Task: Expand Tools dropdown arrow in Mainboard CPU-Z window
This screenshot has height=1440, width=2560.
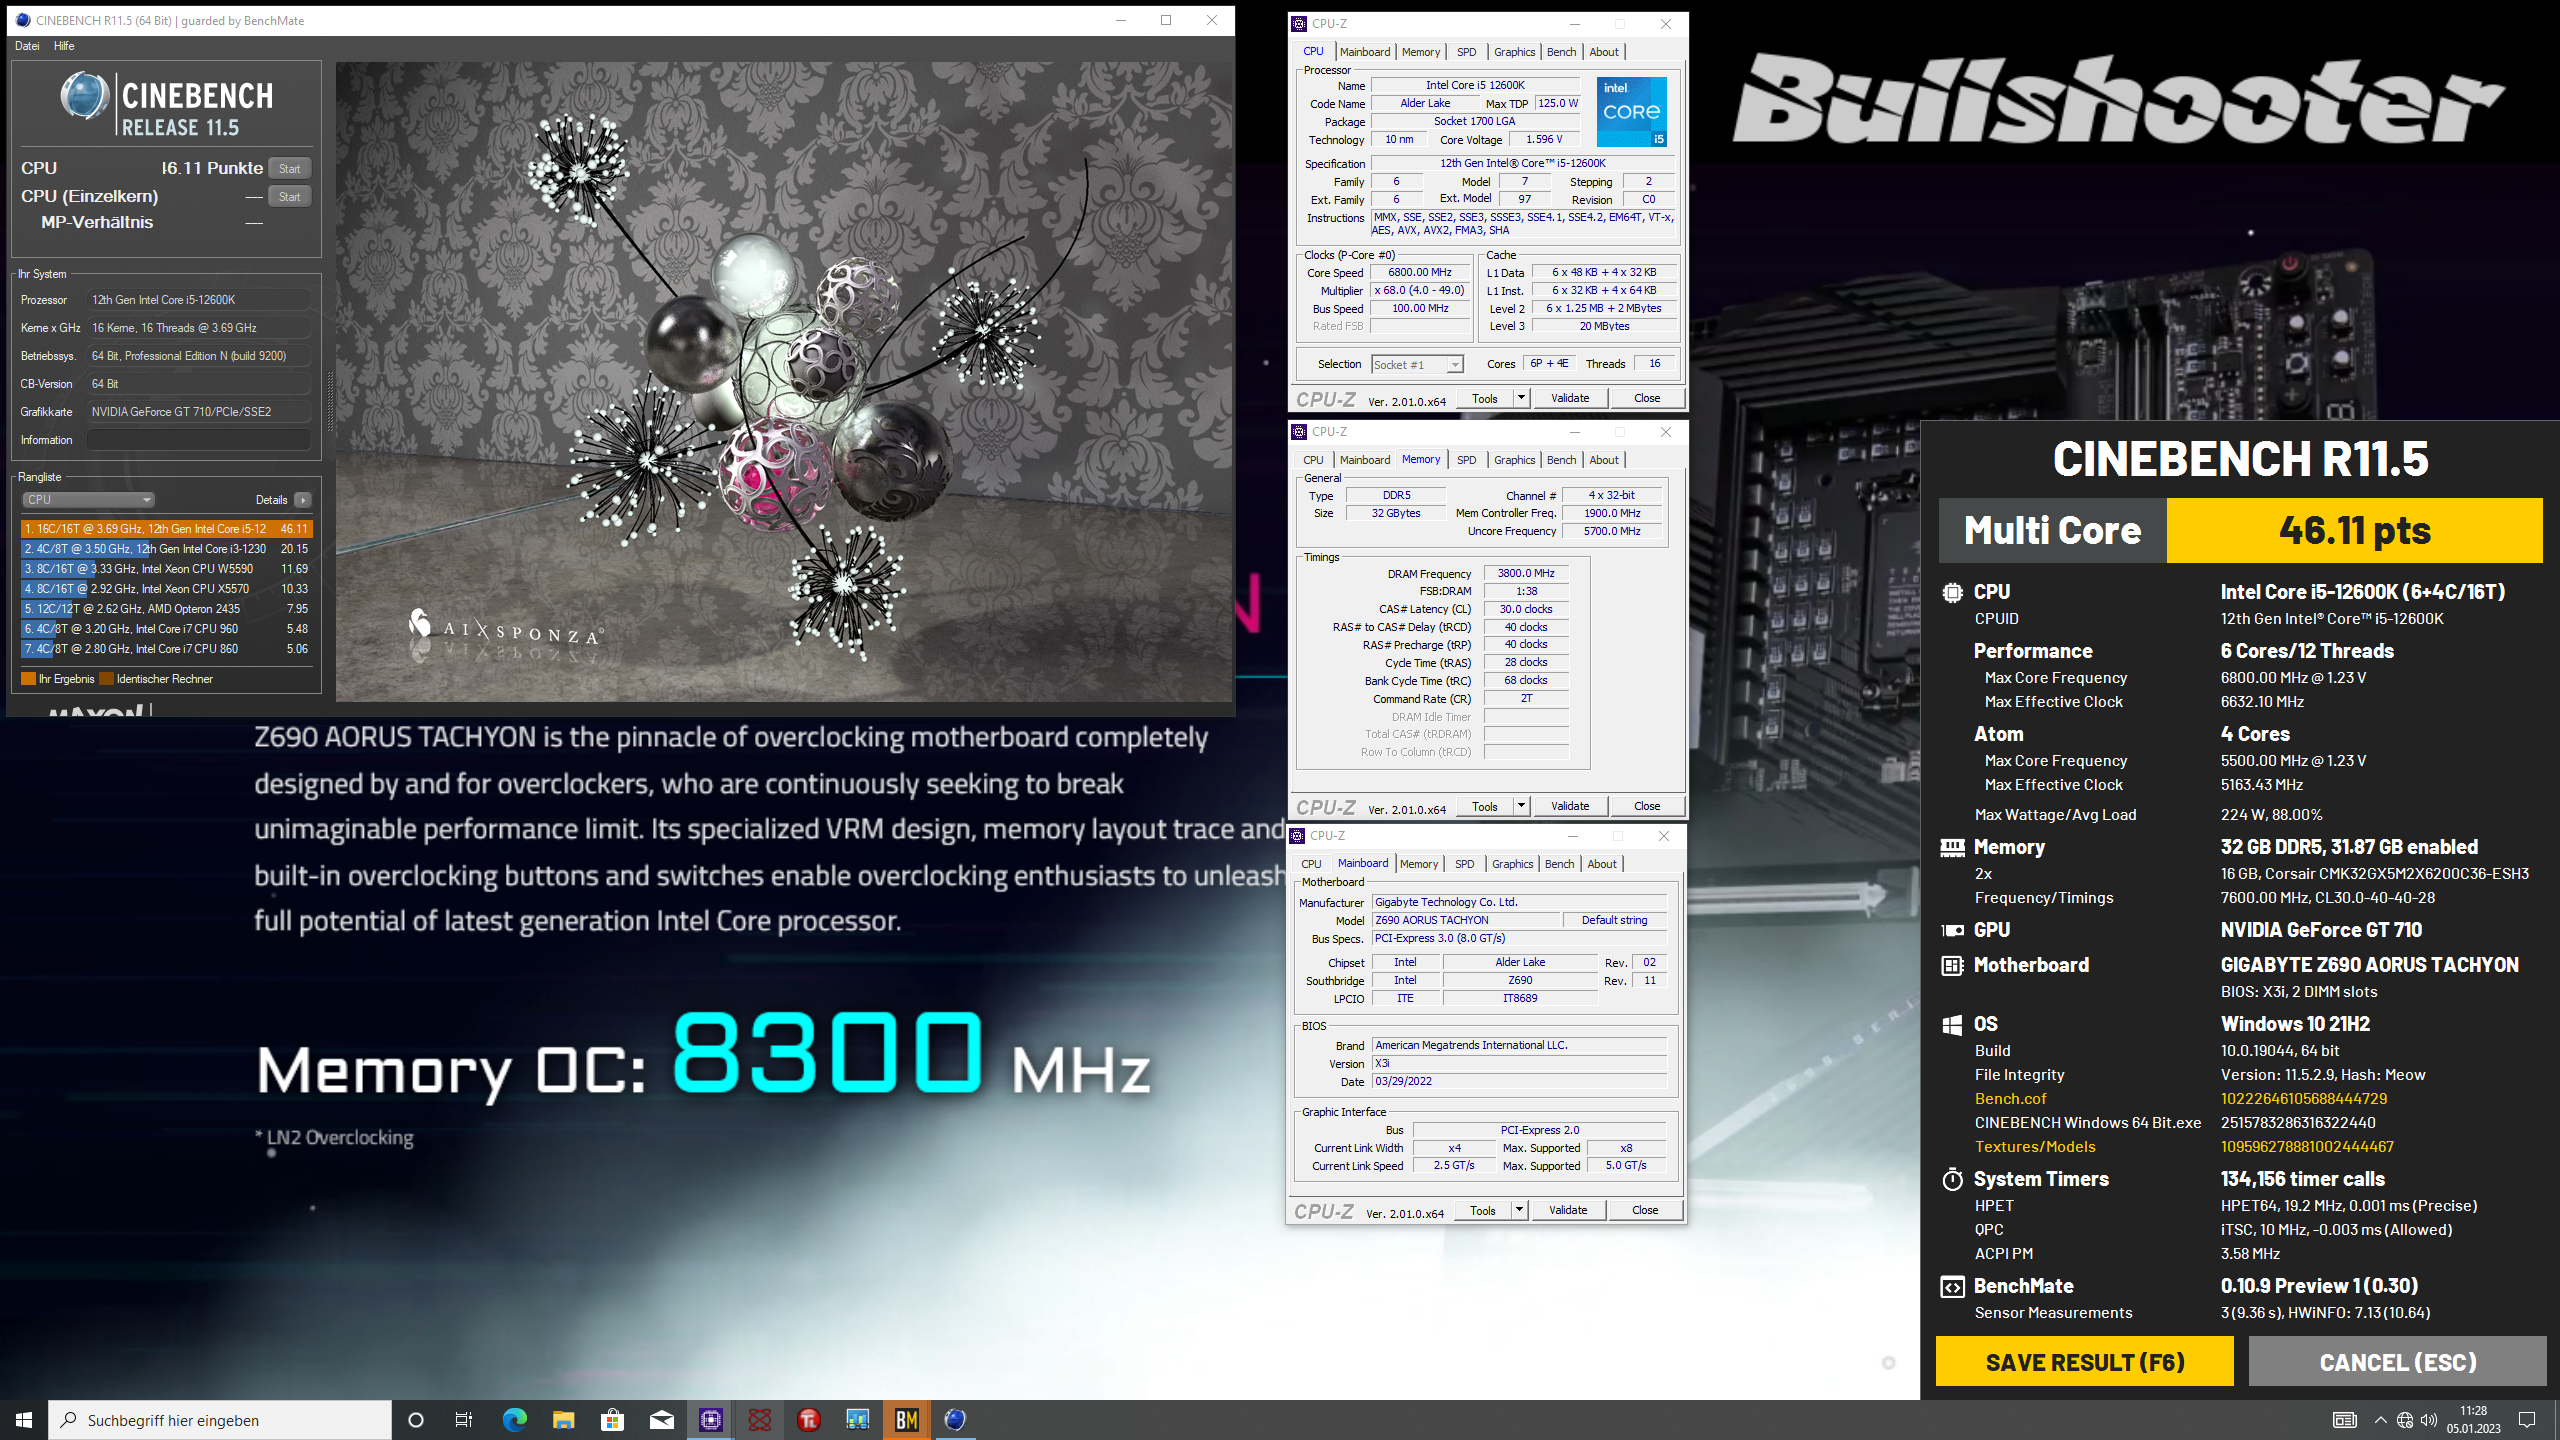Action: click(x=1519, y=1210)
